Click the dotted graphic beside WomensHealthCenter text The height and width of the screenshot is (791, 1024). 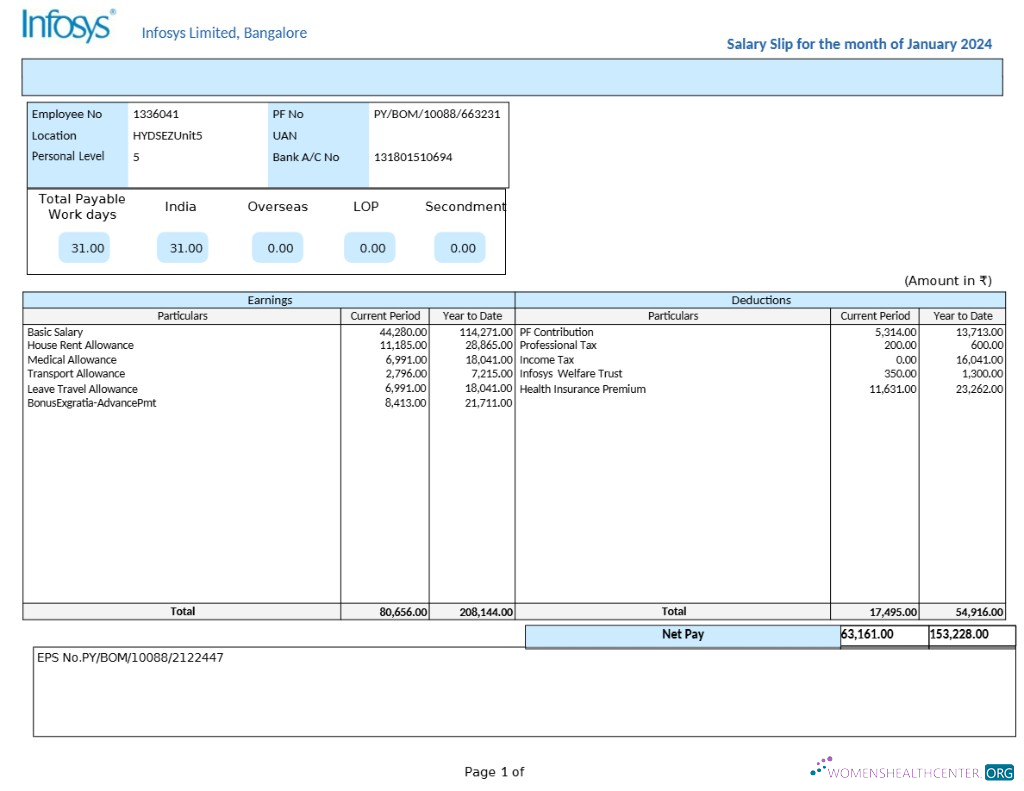click(823, 766)
